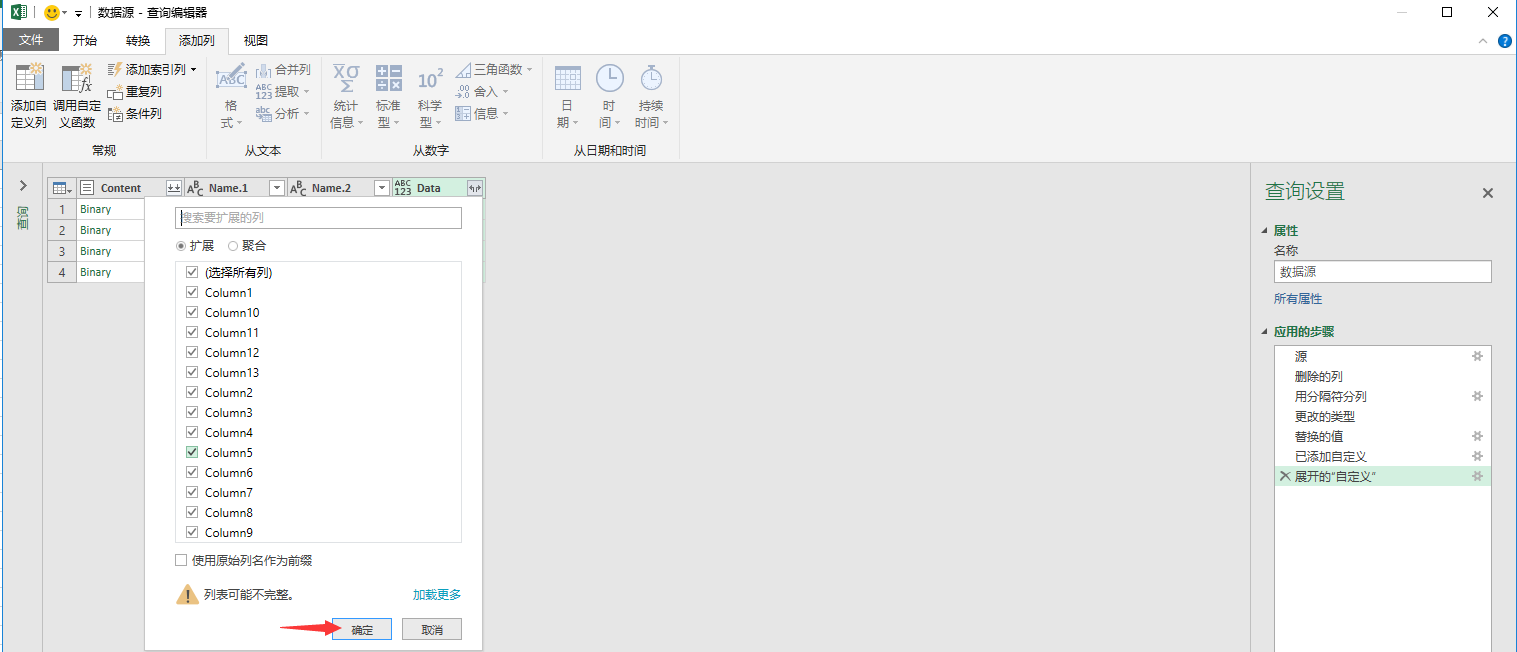Image resolution: width=1517 pixels, height=652 pixels.
Task: Open Scientific (科学型) operations
Action: 431,96
